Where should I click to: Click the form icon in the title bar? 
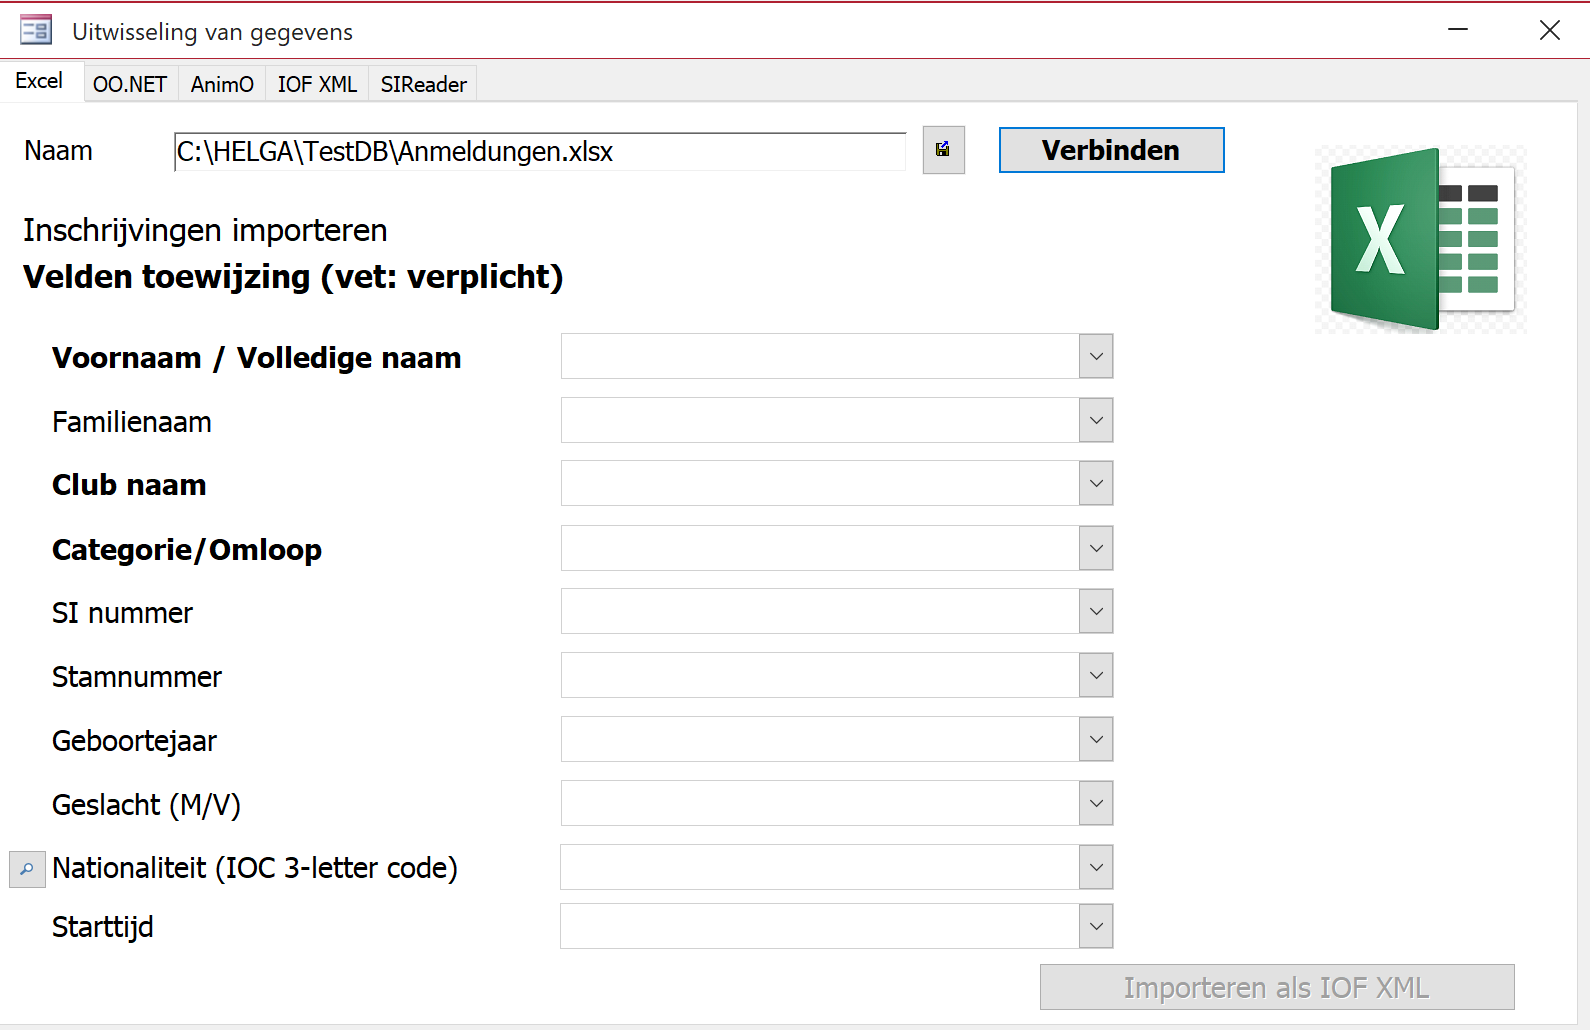click(x=36, y=30)
